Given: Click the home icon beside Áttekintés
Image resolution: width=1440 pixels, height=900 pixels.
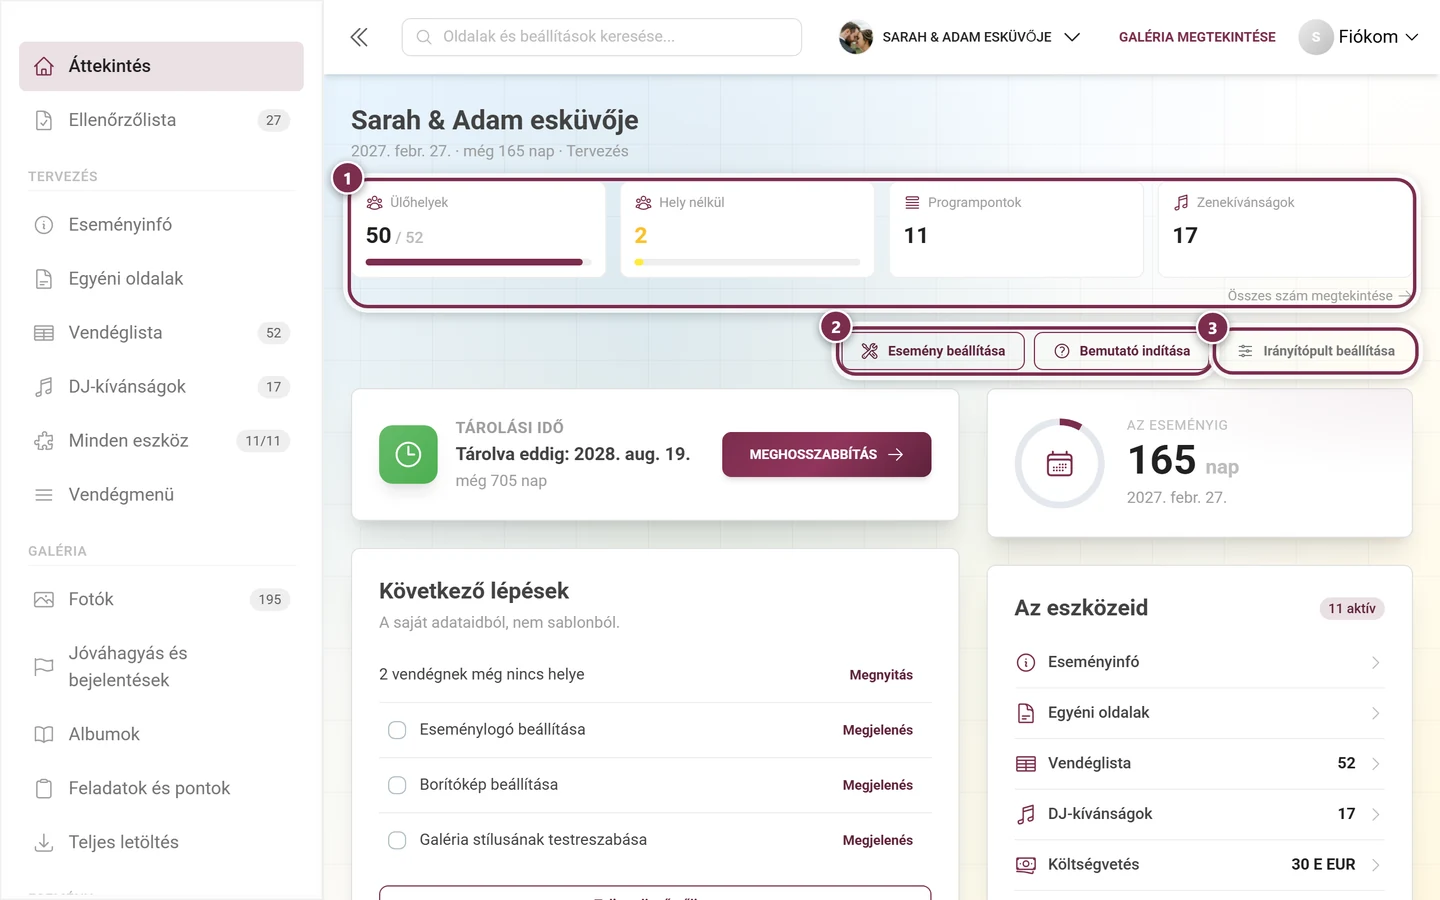Looking at the screenshot, I should (x=44, y=66).
